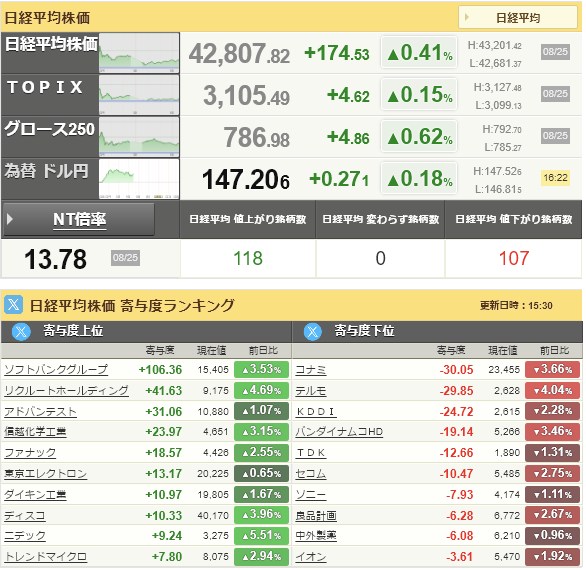Click the green 3.53% badge for ソフトバンクグループ
The width and height of the screenshot is (586, 570).
coord(262,369)
